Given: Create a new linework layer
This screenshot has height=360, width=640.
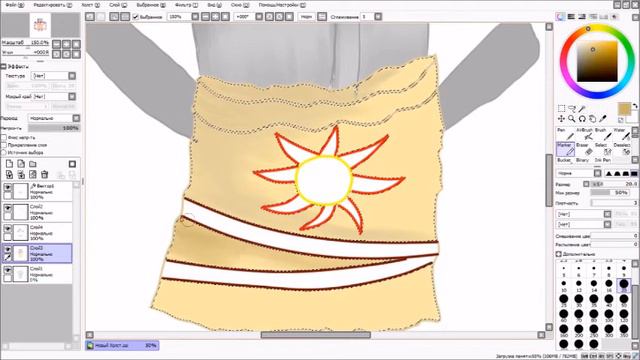Looking at the screenshot, I should (x=21, y=164).
